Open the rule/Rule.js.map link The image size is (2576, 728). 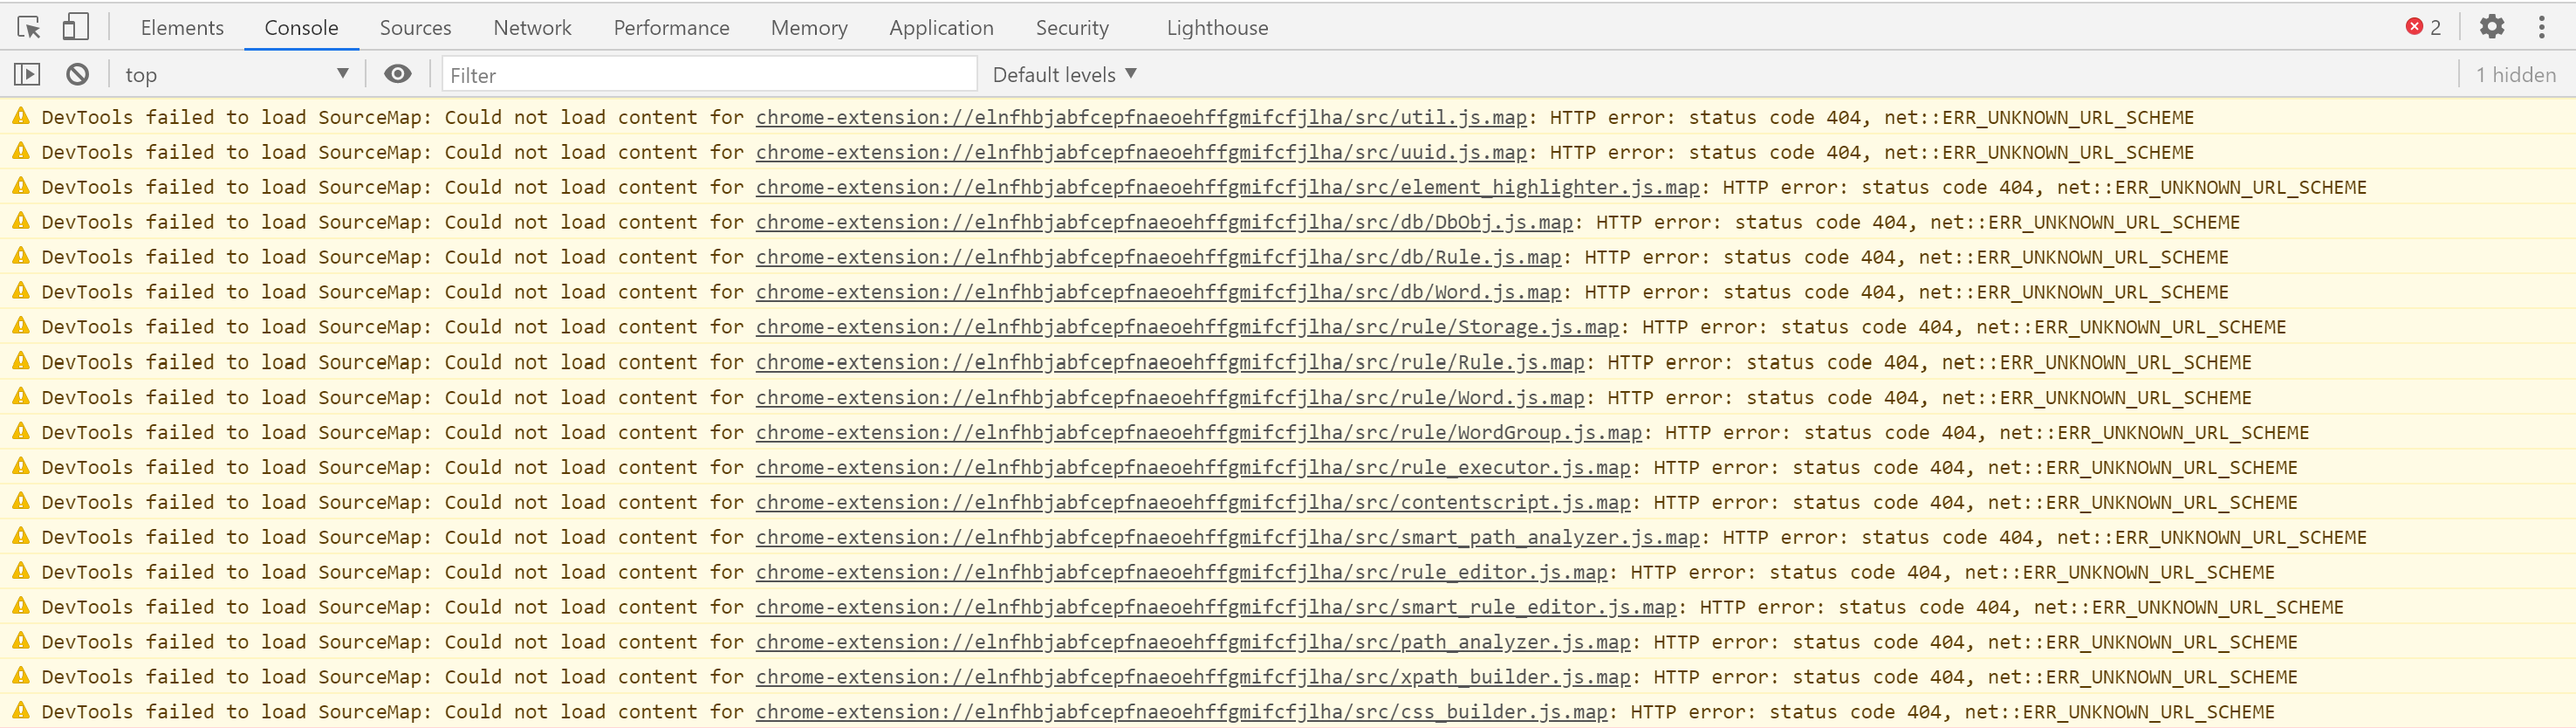point(1170,362)
